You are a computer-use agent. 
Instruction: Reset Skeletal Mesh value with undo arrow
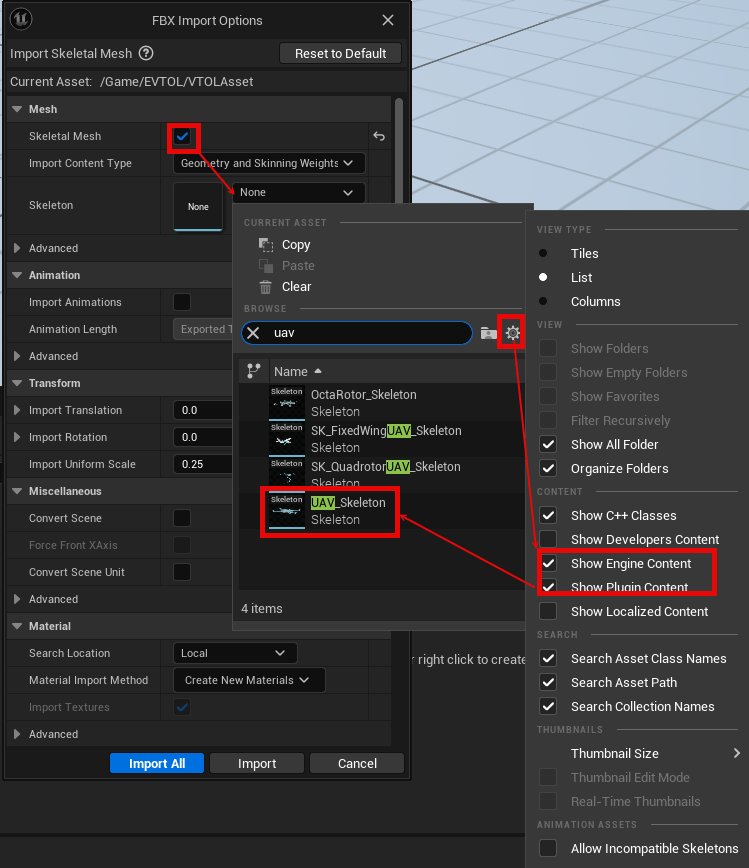(379, 136)
